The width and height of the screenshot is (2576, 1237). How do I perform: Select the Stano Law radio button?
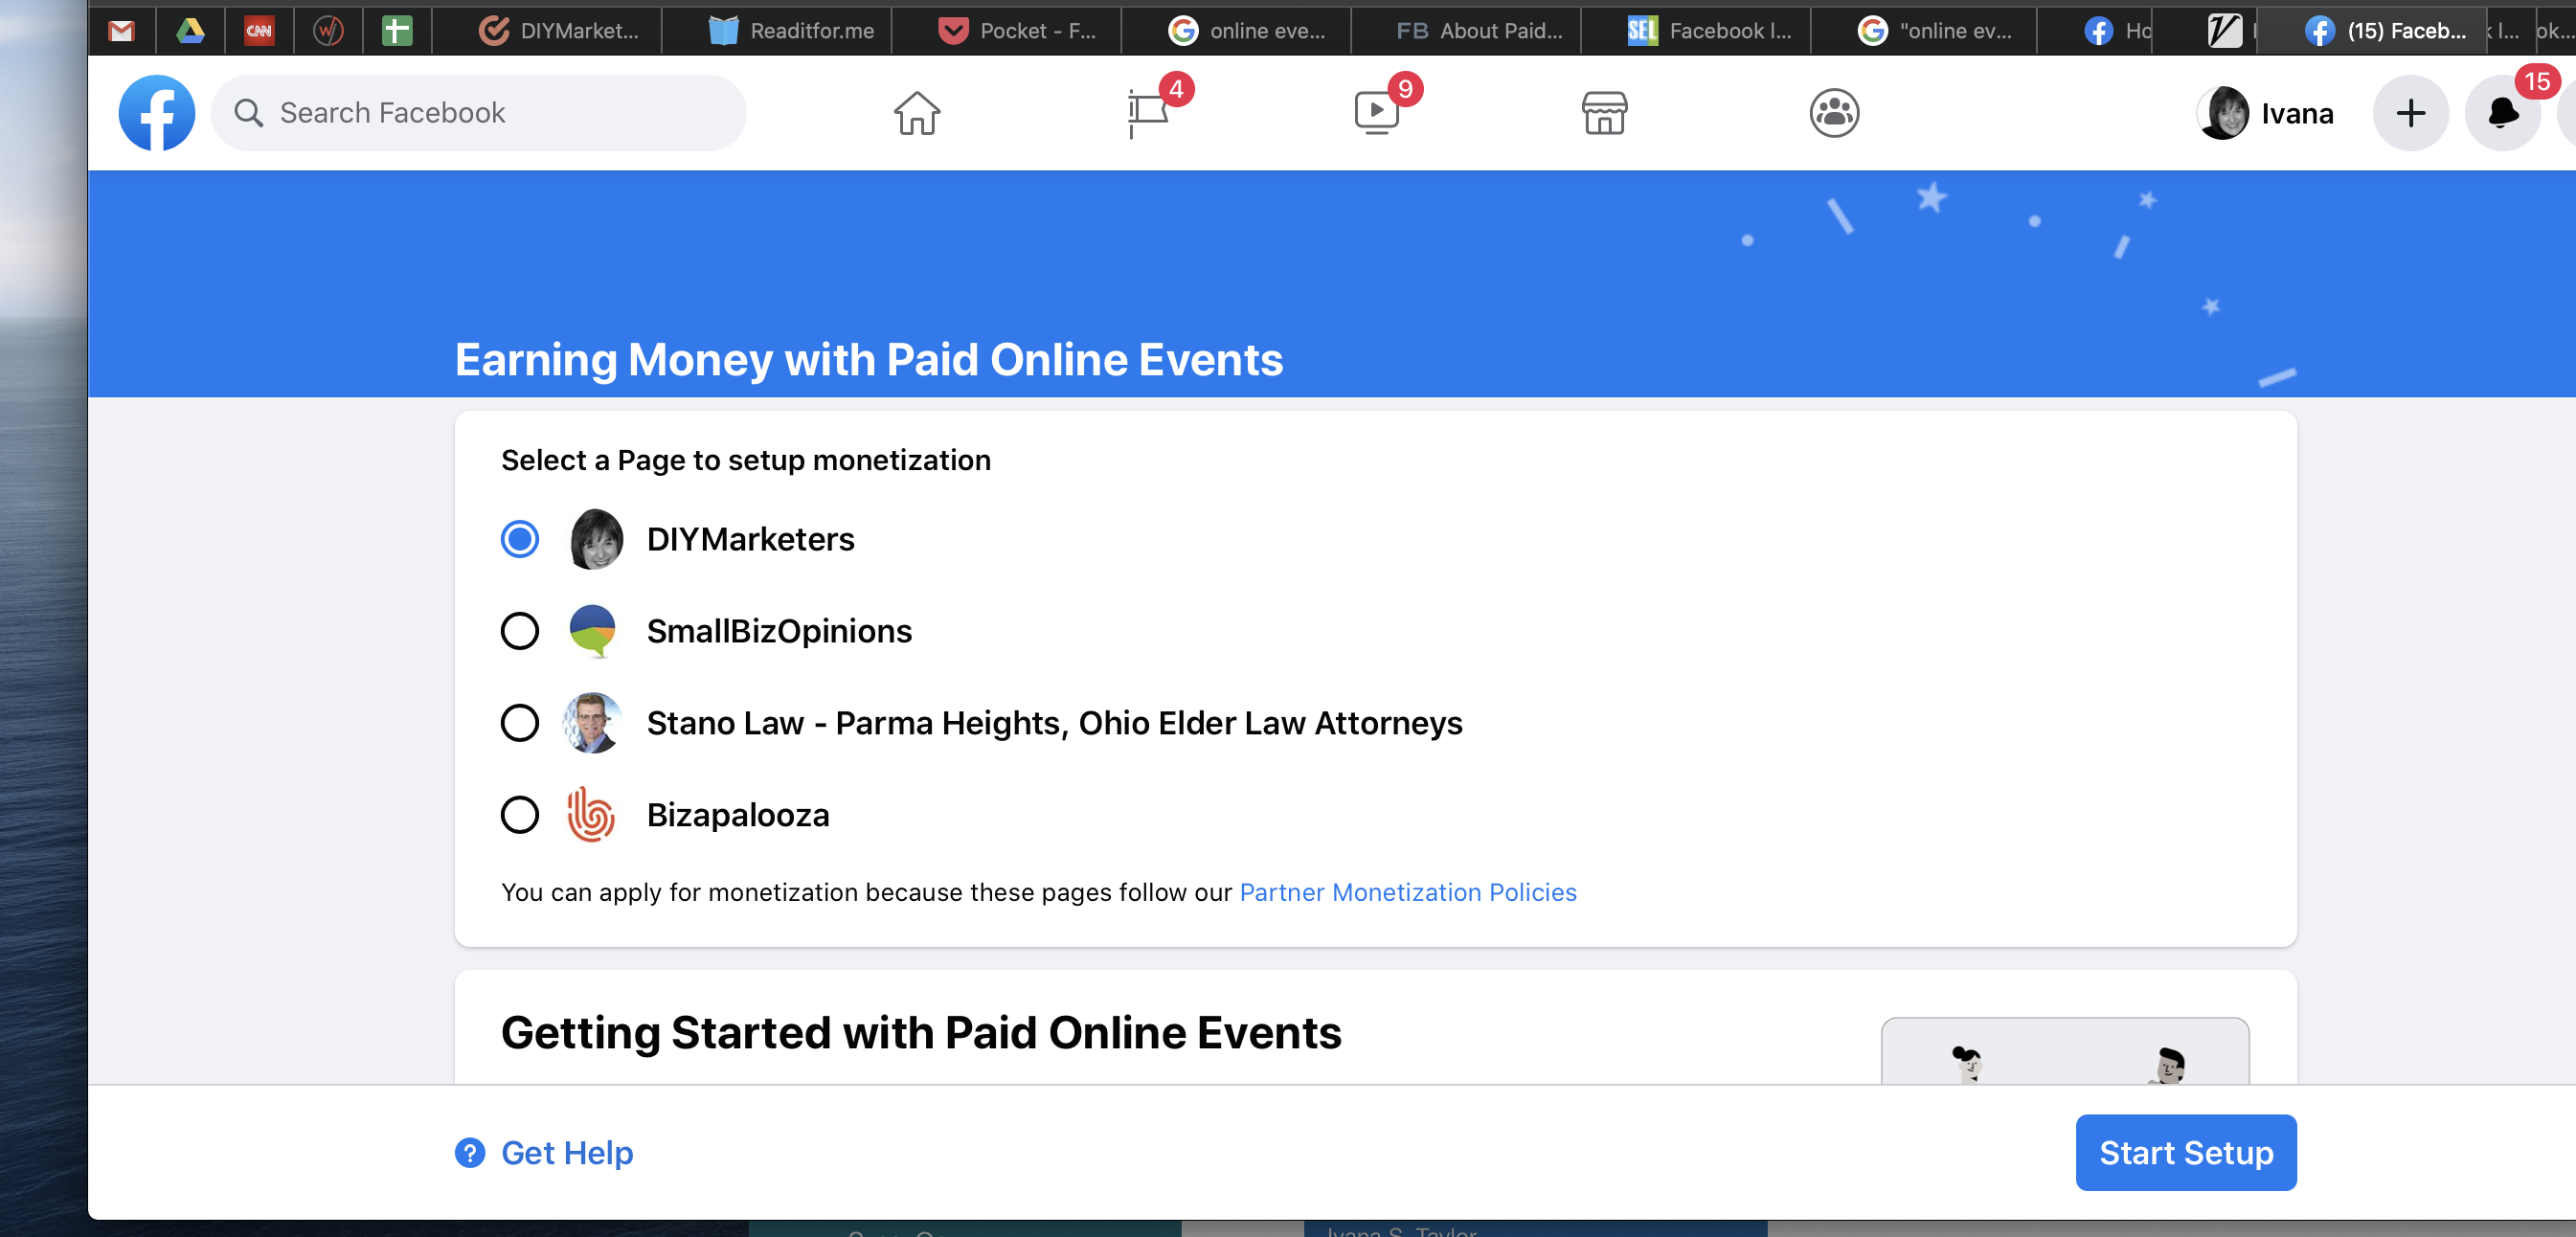(520, 723)
